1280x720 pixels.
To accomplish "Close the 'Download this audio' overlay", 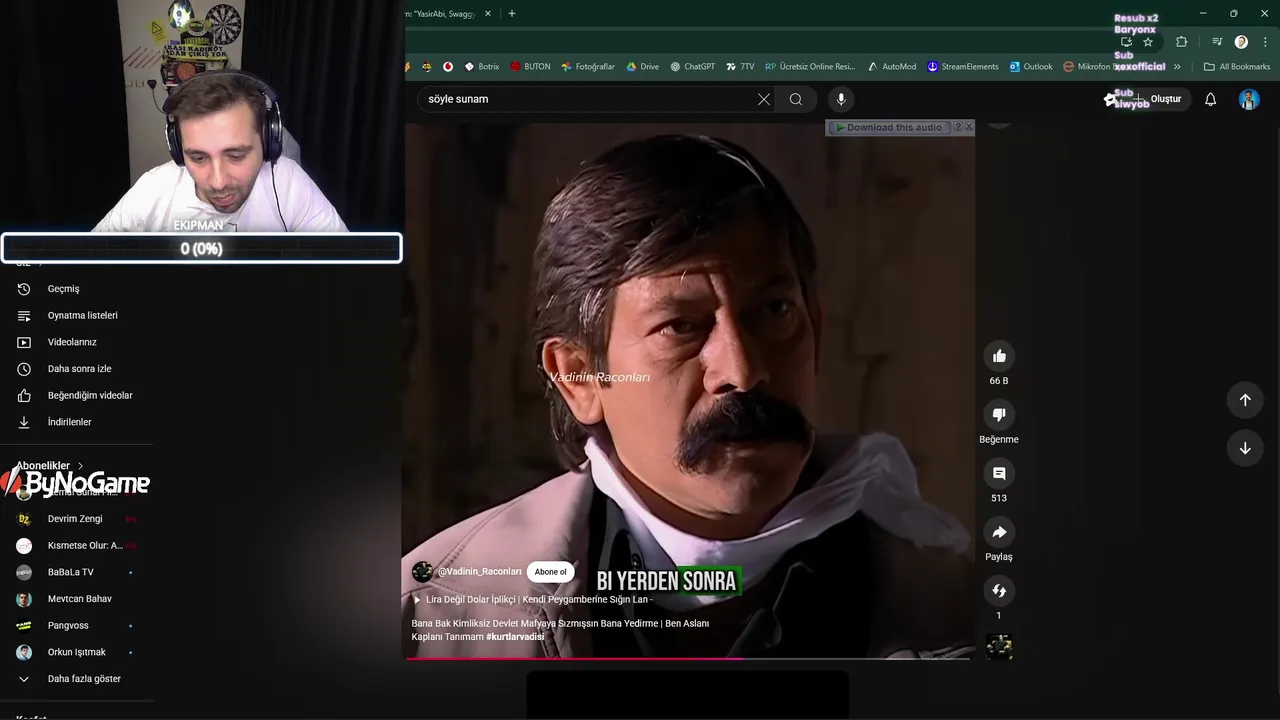I will [969, 127].
